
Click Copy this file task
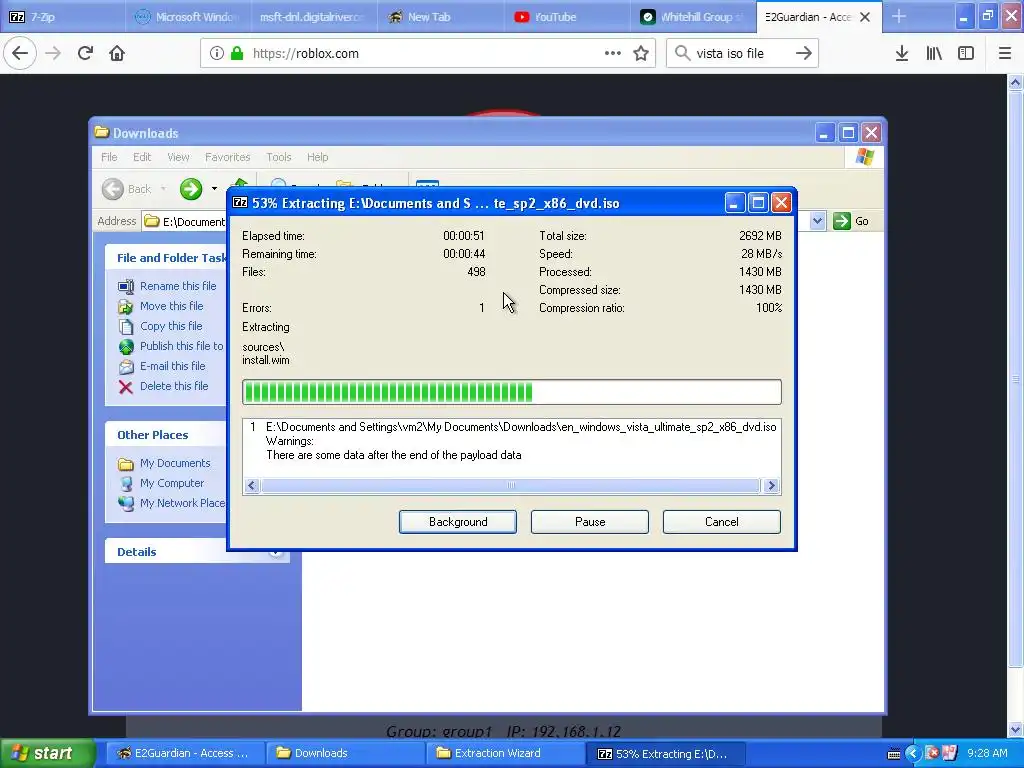[171, 326]
